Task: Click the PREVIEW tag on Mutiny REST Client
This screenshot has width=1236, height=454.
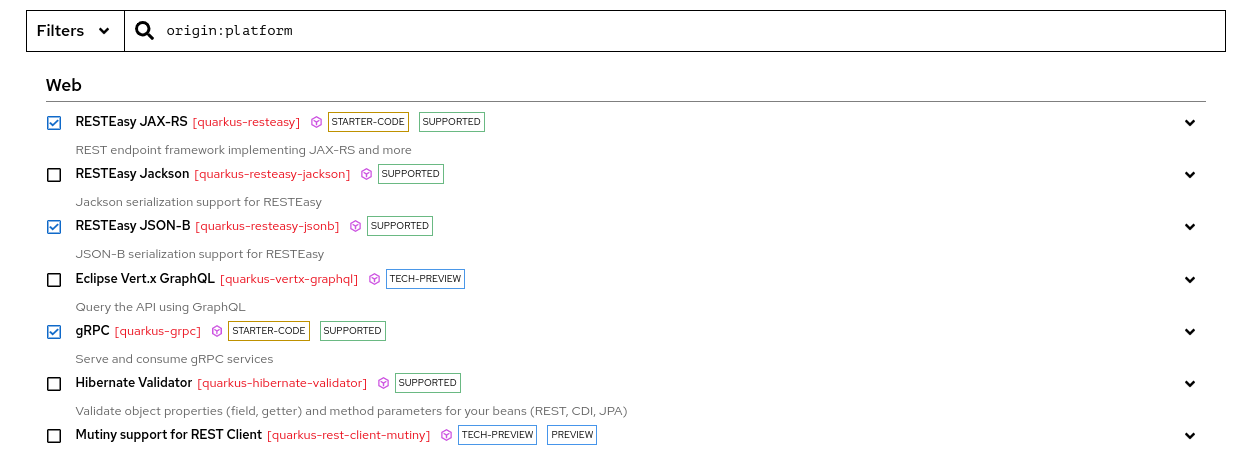Action: point(572,435)
